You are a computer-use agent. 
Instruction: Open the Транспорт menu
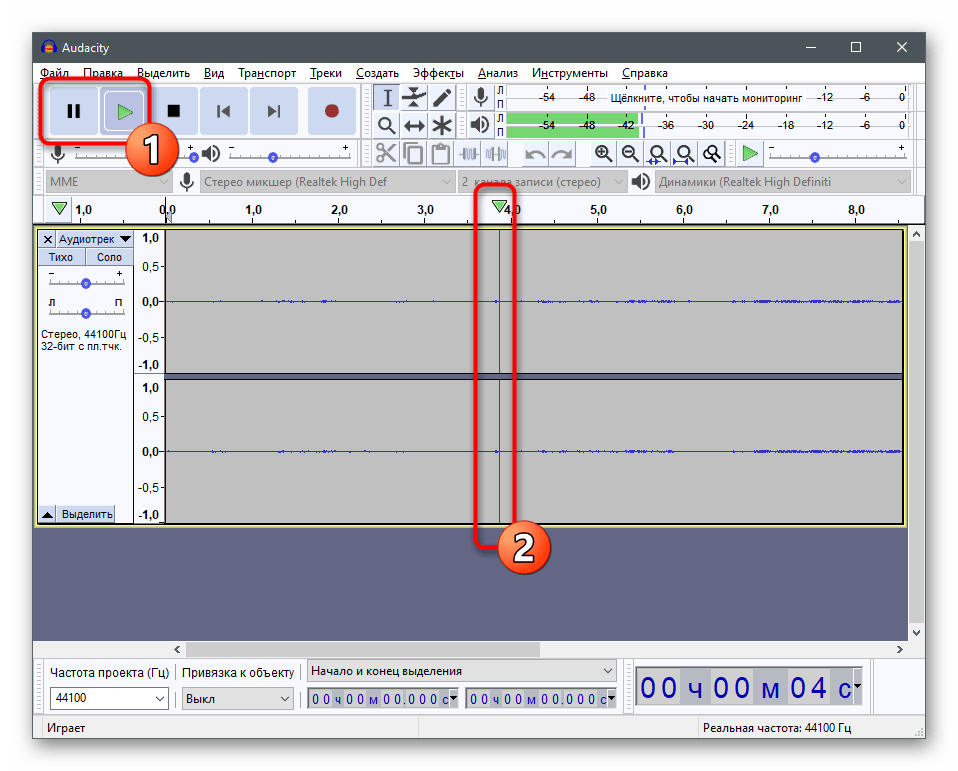(267, 73)
